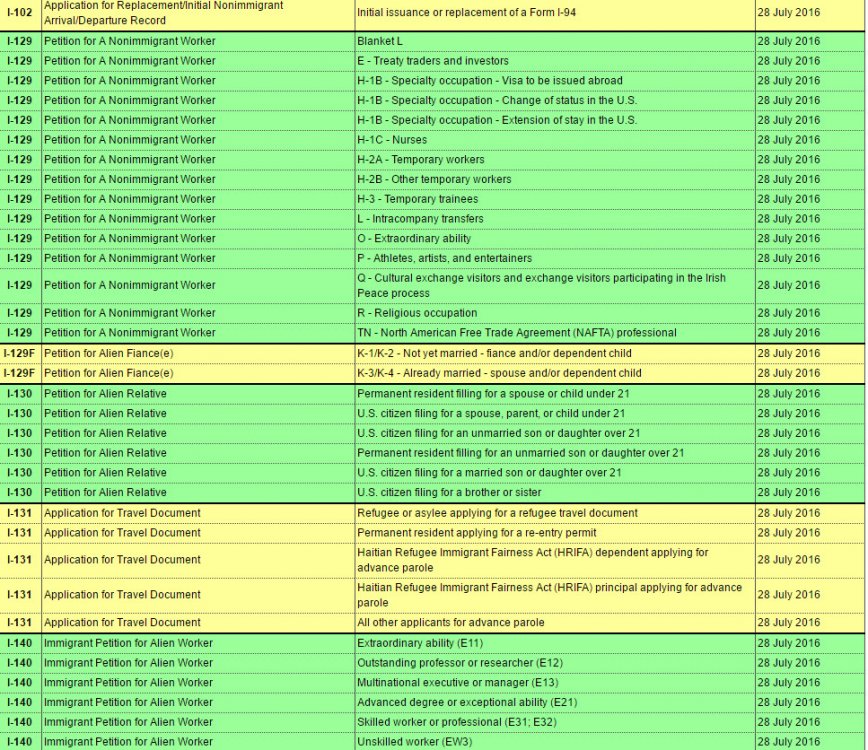The height and width of the screenshot is (750, 868).
Task: Click 'H-1B - Change of status in the U.S.' cell
Action: click(x=555, y=101)
